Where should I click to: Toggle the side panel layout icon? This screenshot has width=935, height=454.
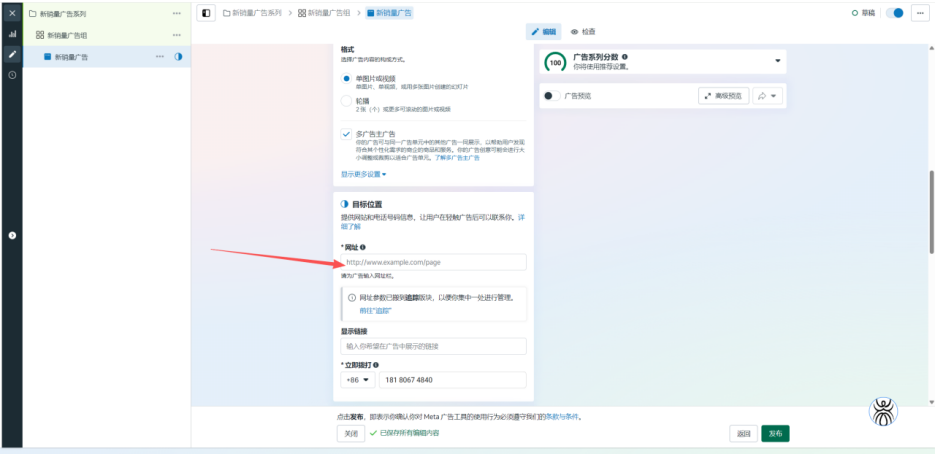(207, 13)
